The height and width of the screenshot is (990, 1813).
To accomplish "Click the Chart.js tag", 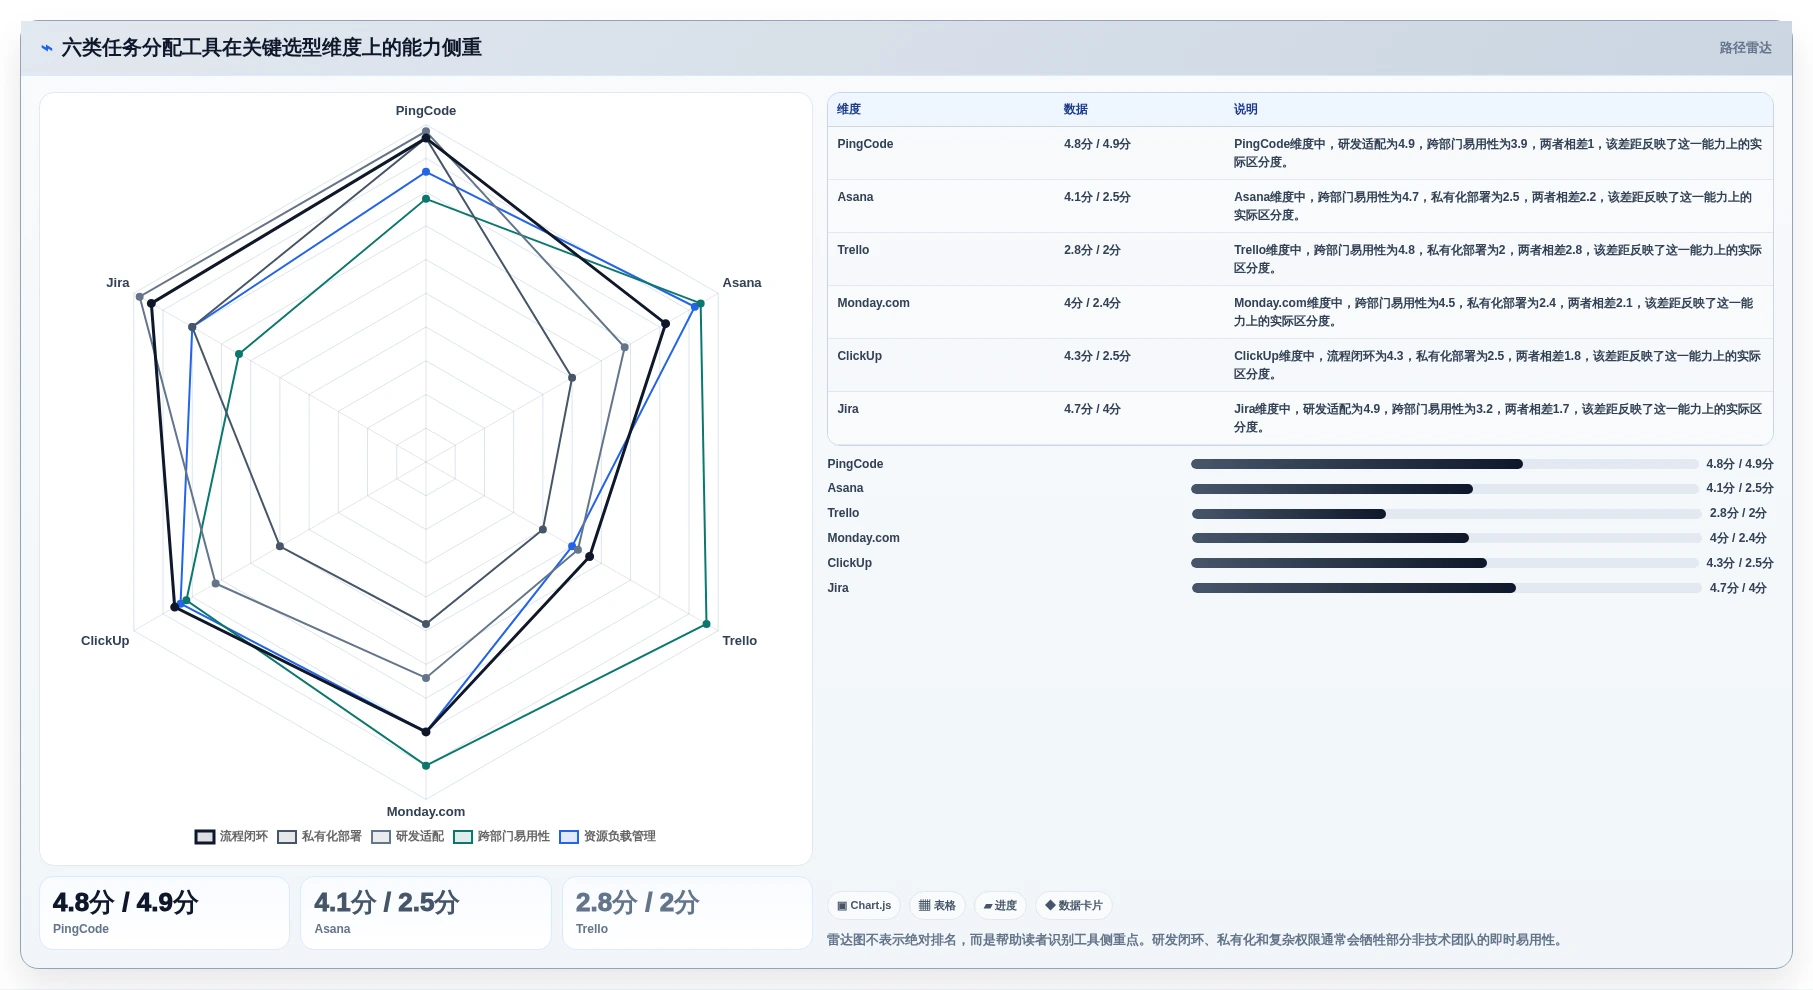I will tap(864, 906).
